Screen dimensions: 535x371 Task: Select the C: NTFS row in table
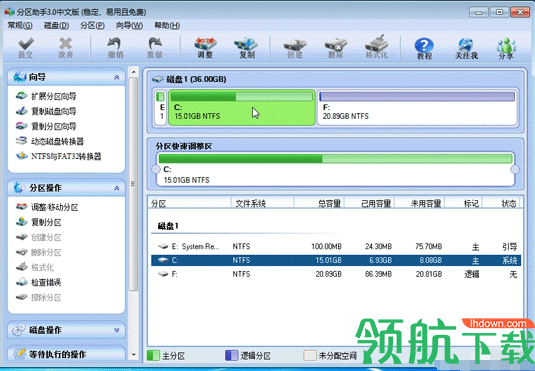(x=336, y=260)
